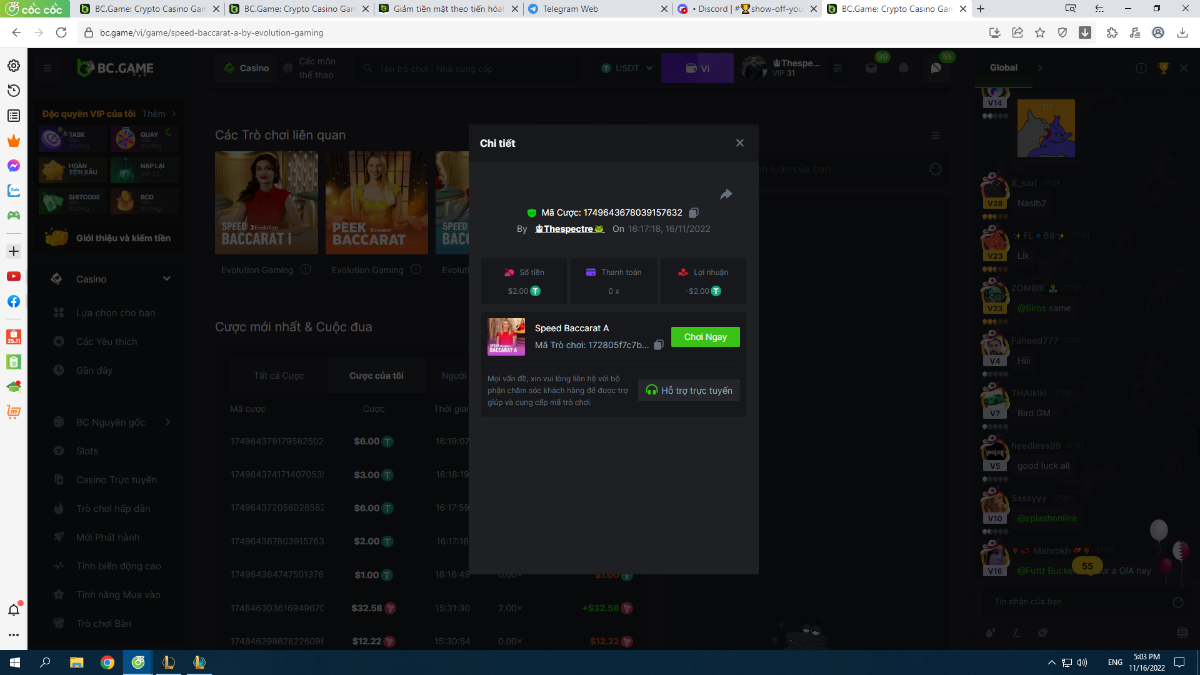Viewport: 1200px width, 675px height.
Task: Expand the BC Nguyên gốc submenu
Action: coord(167,422)
